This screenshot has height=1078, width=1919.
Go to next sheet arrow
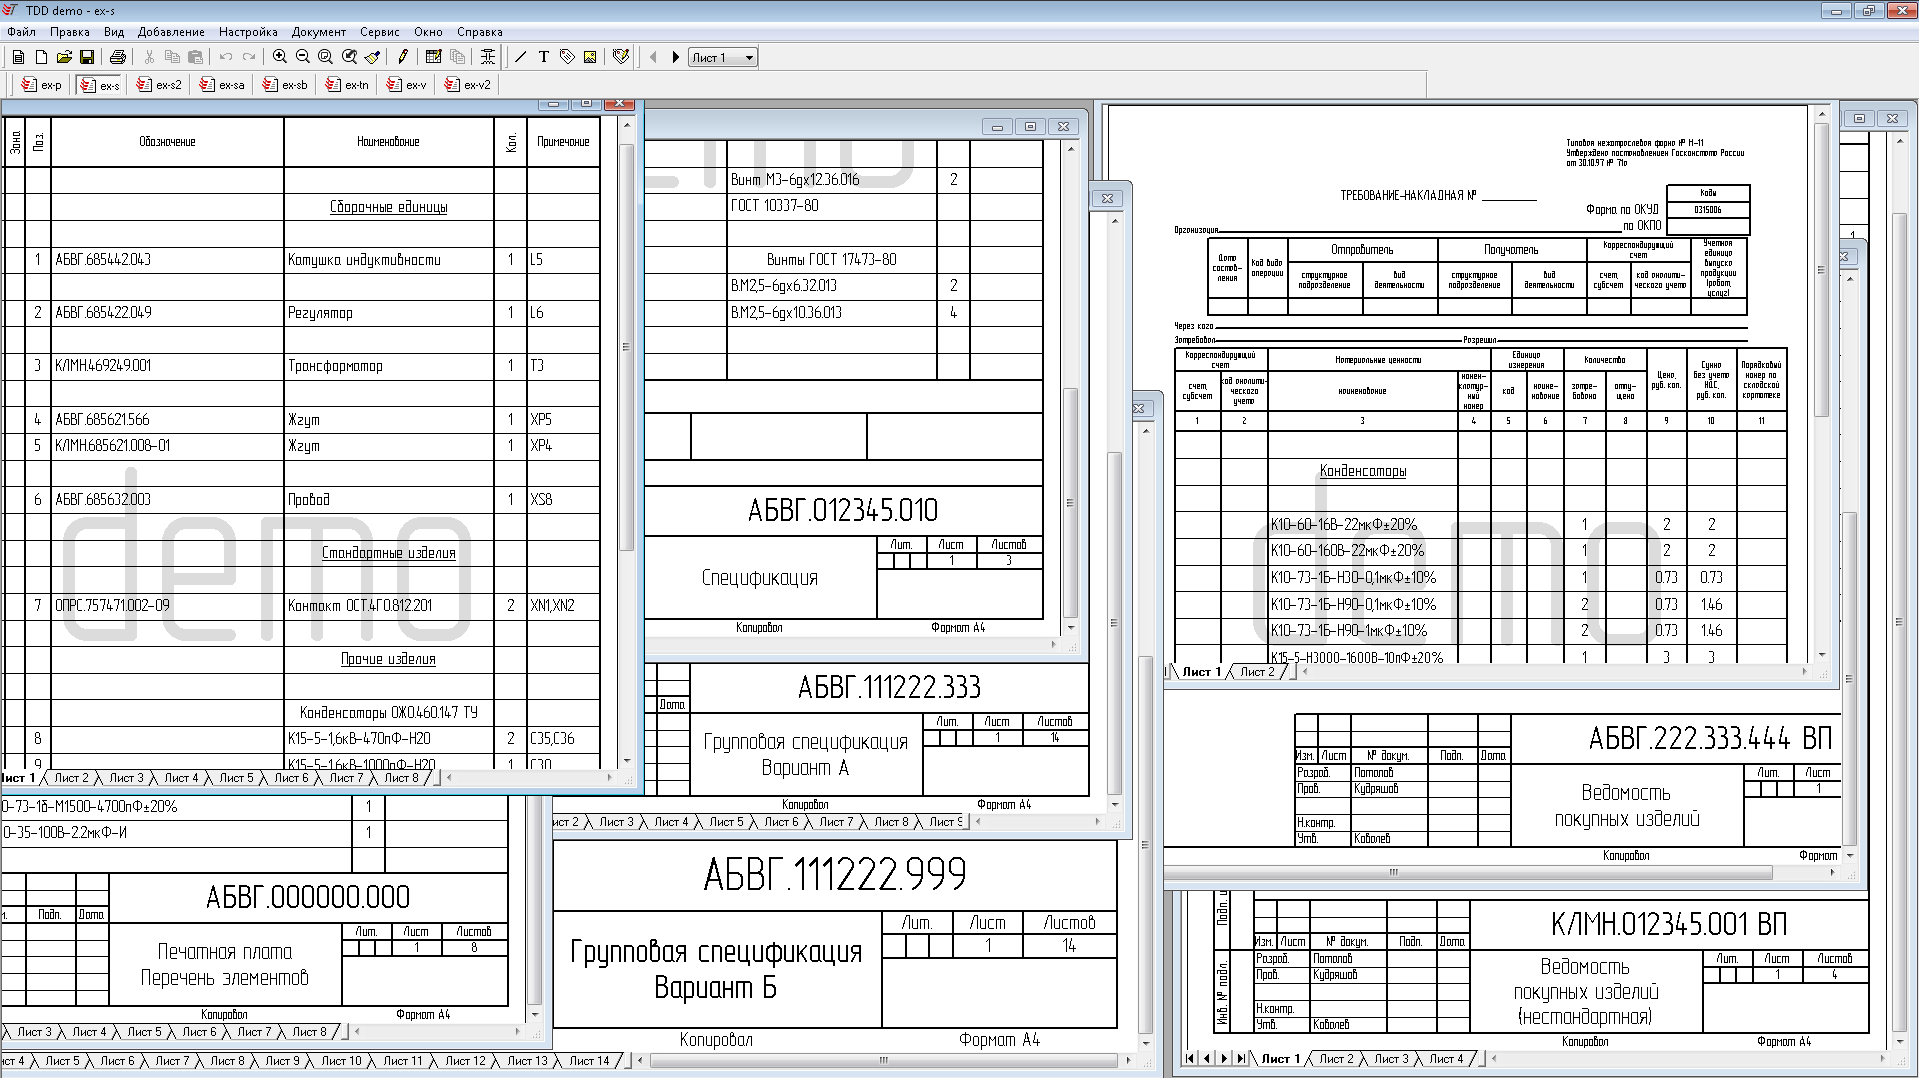pos(676,57)
